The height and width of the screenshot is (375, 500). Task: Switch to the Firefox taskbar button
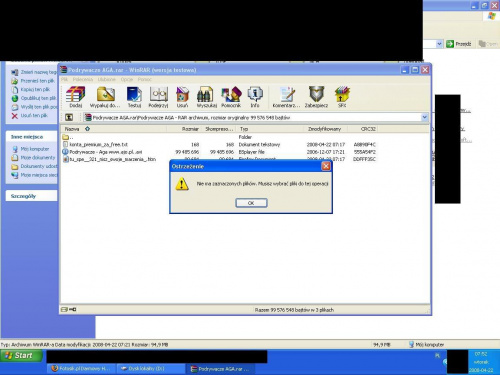click(81, 368)
